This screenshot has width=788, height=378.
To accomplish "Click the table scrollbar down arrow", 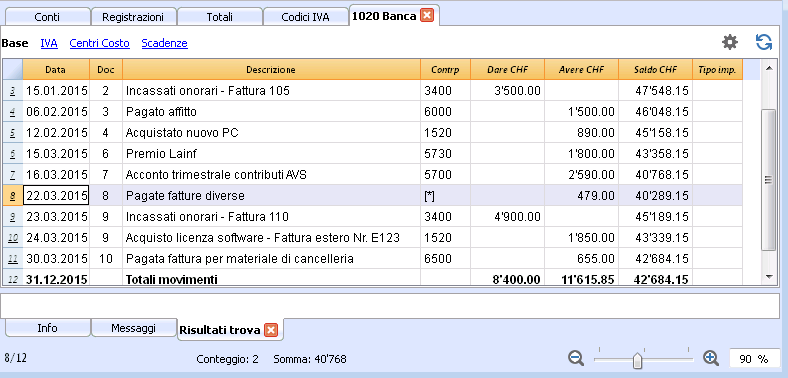I will [x=768, y=276].
